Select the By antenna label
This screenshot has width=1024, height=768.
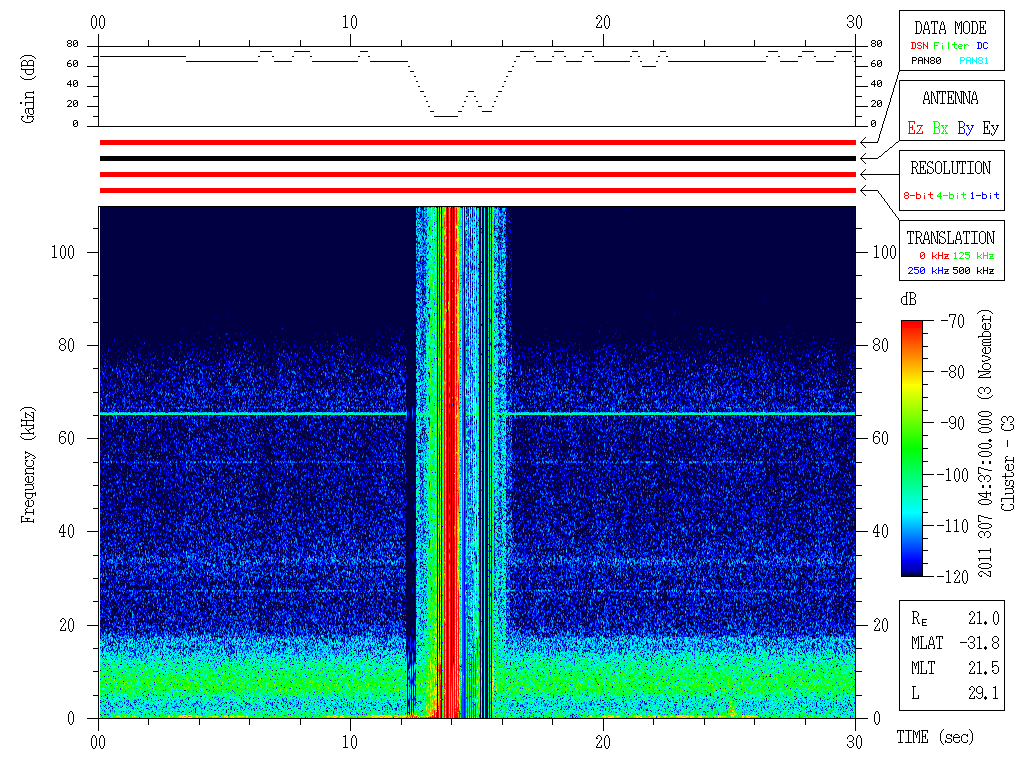click(x=965, y=128)
